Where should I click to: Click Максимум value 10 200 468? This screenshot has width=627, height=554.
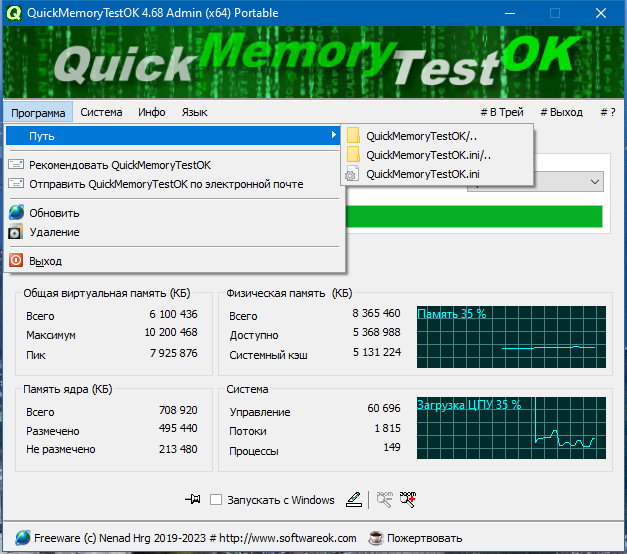171,332
